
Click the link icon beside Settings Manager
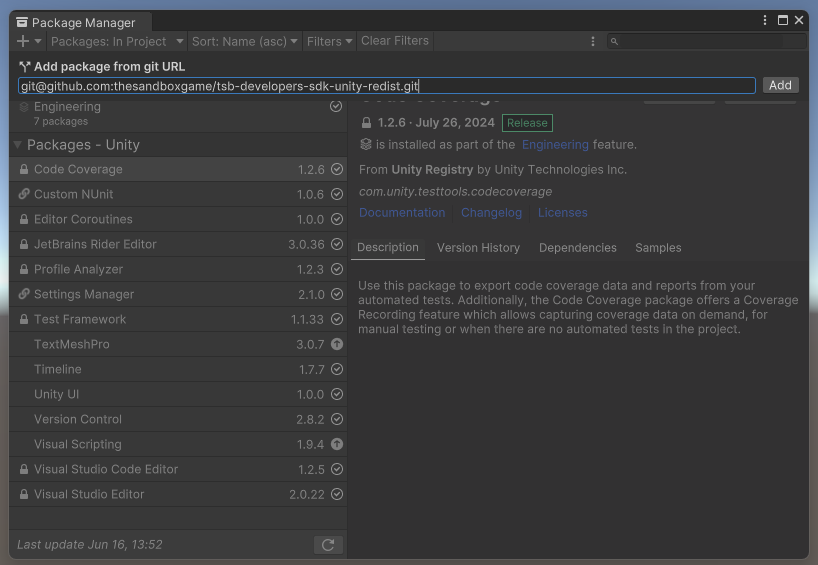(x=23, y=294)
